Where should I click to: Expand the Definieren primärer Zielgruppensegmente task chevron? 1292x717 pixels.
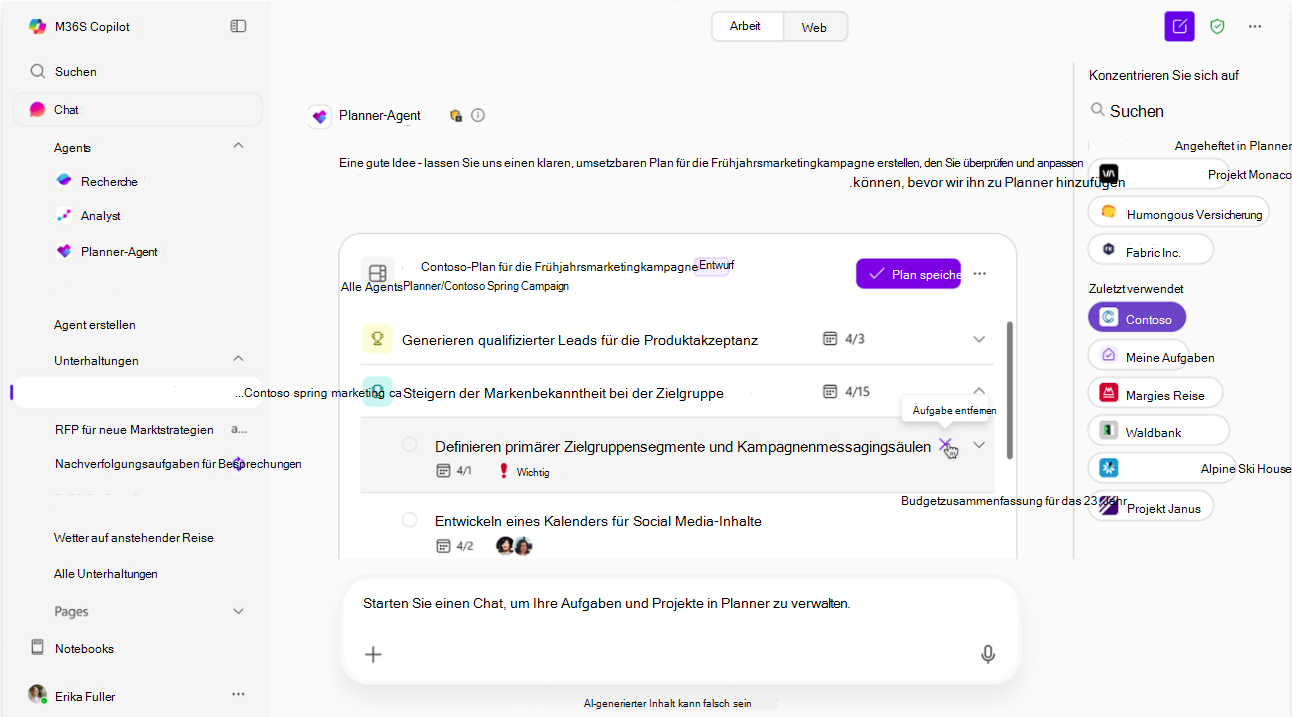pos(980,445)
